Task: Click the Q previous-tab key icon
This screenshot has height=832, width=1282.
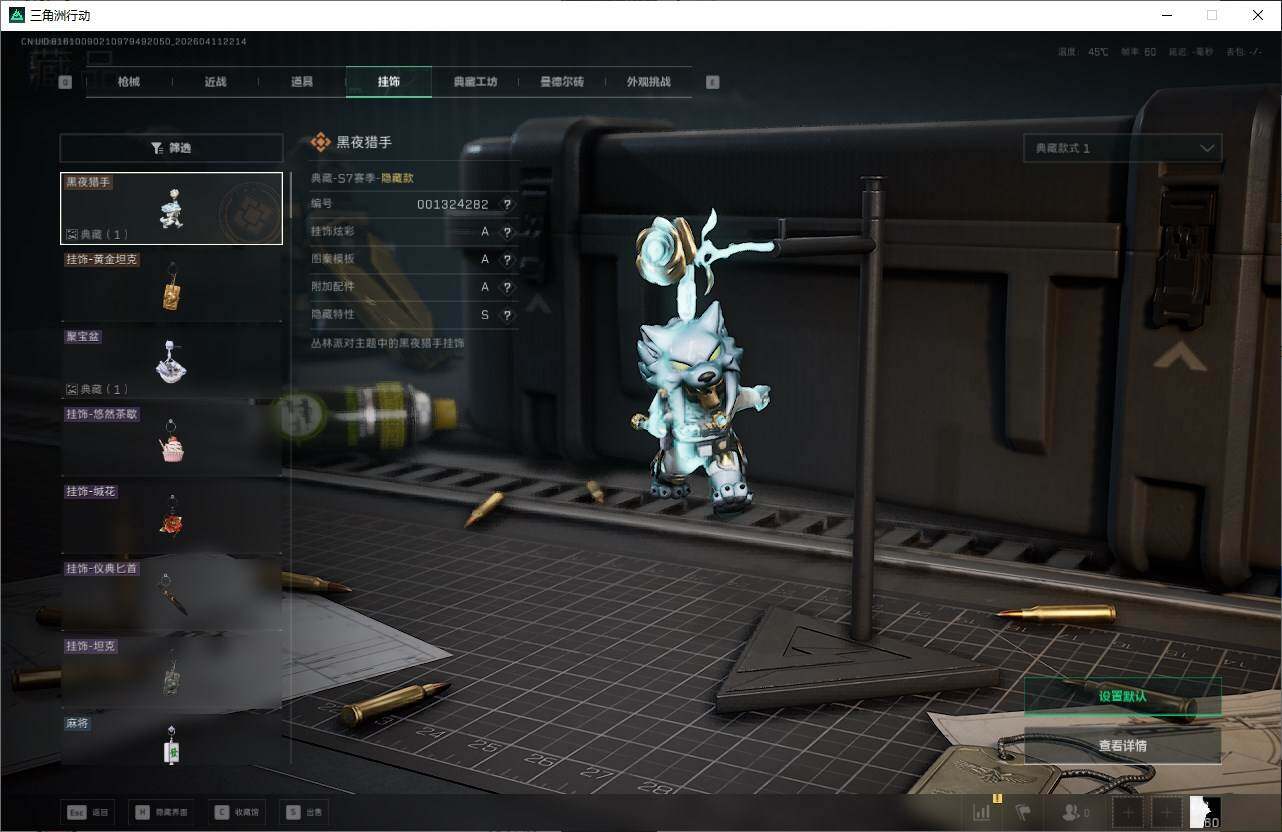Action: (x=65, y=83)
